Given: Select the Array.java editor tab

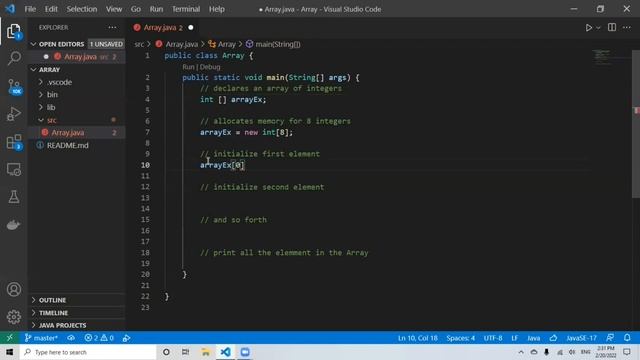Looking at the screenshot, I should [x=162, y=27].
